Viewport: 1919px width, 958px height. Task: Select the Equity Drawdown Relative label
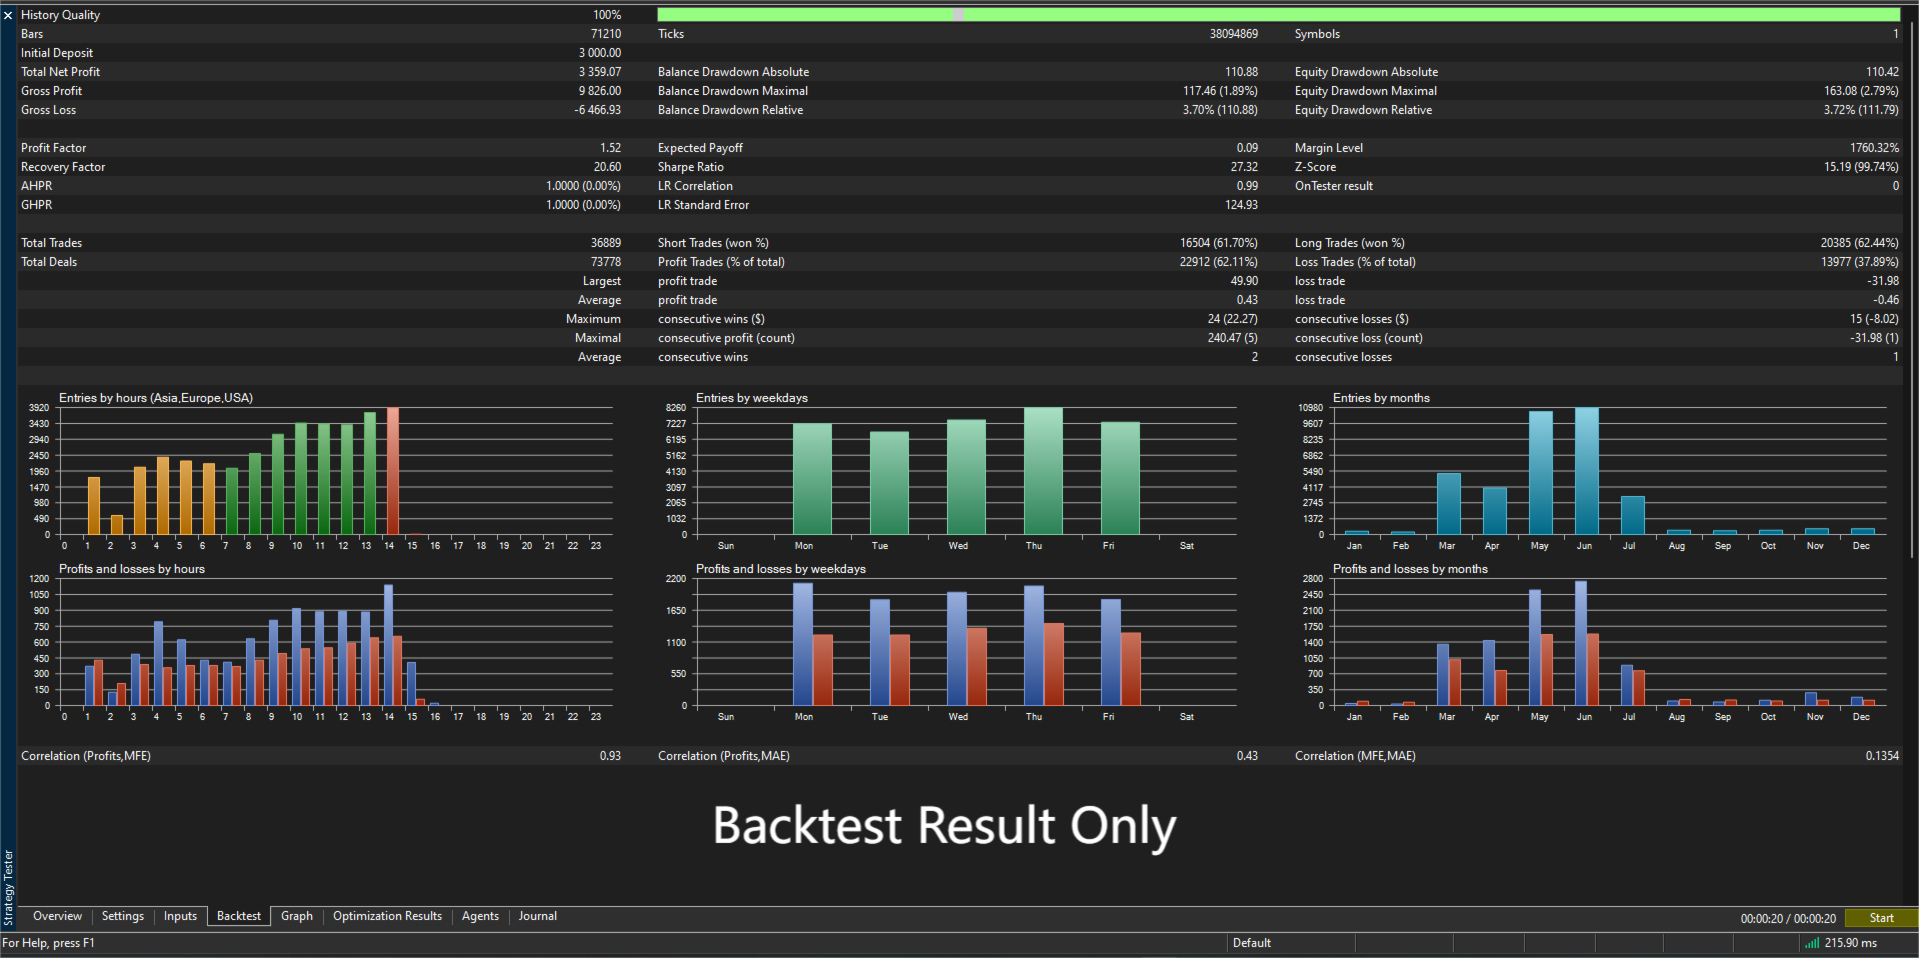tap(1363, 110)
